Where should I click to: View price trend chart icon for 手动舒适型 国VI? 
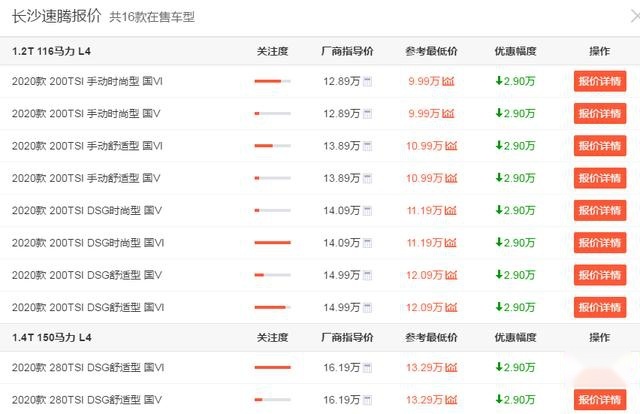pyautogui.click(x=451, y=146)
